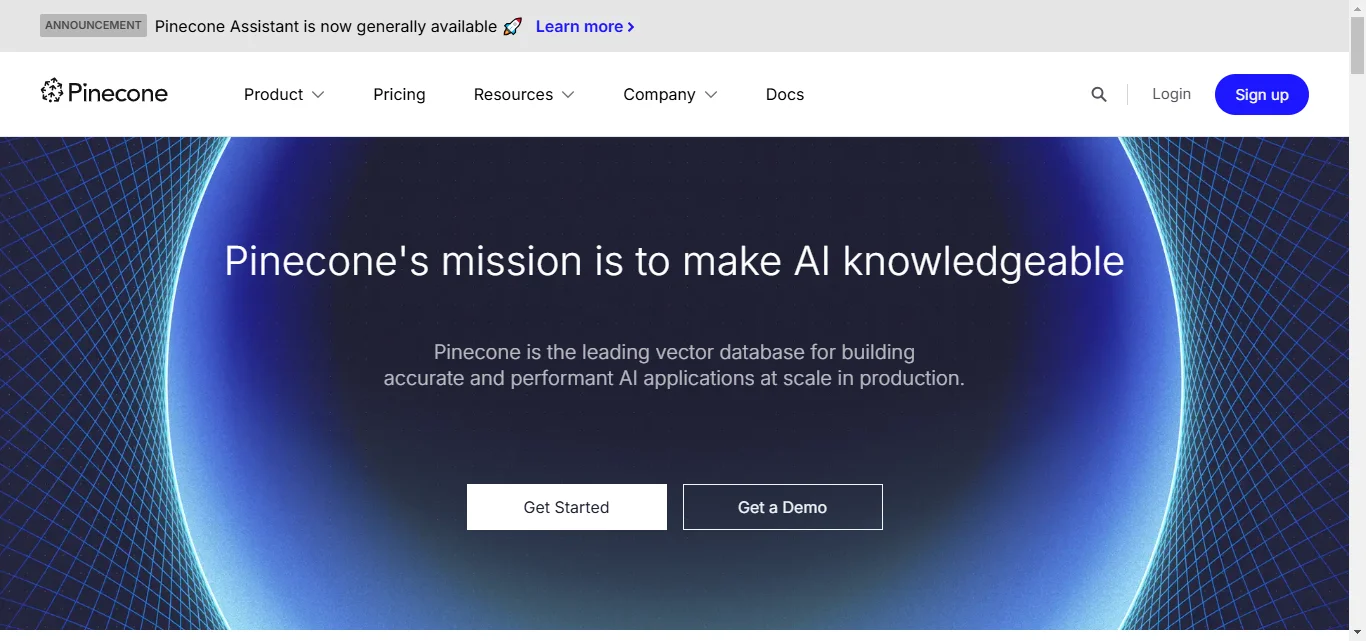Select the Product menu label
Viewport: 1366px width, 641px height.
coord(273,94)
